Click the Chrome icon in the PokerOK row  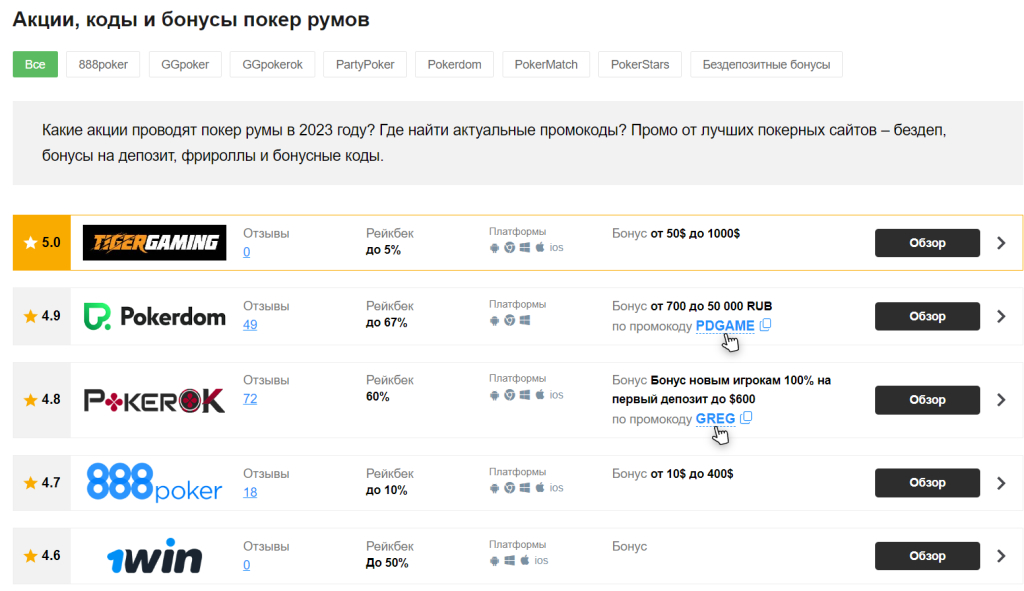(x=509, y=395)
